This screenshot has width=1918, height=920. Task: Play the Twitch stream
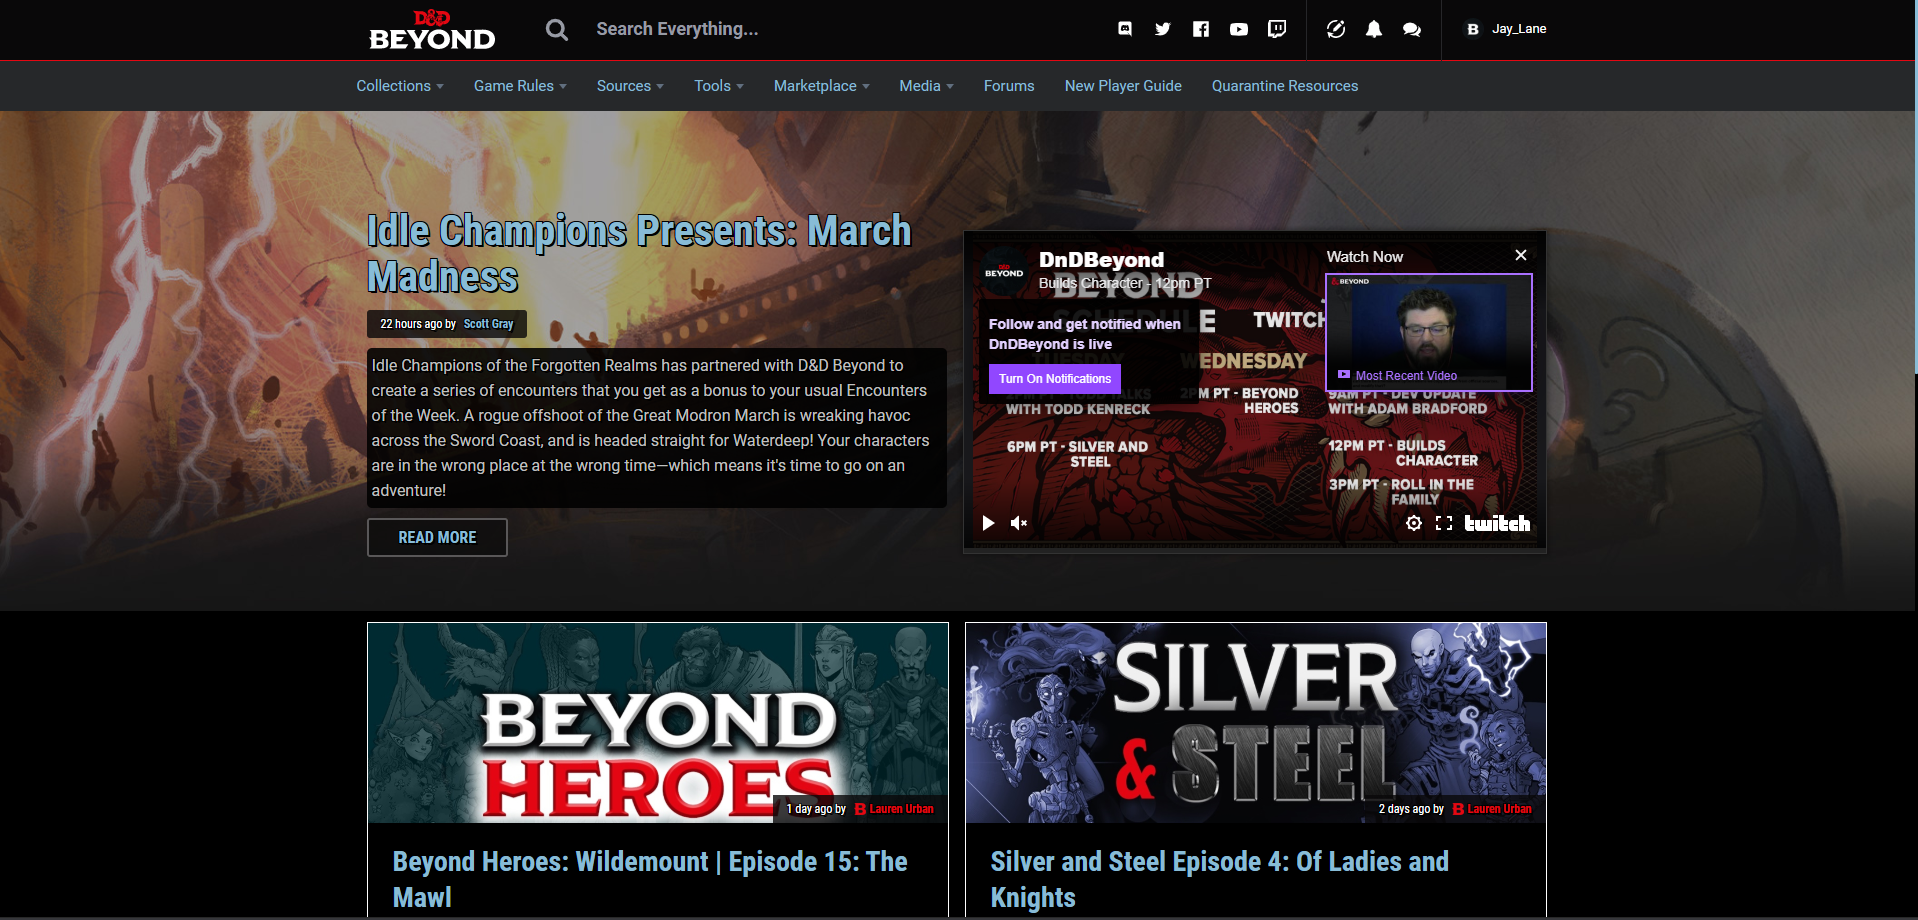coord(988,523)
